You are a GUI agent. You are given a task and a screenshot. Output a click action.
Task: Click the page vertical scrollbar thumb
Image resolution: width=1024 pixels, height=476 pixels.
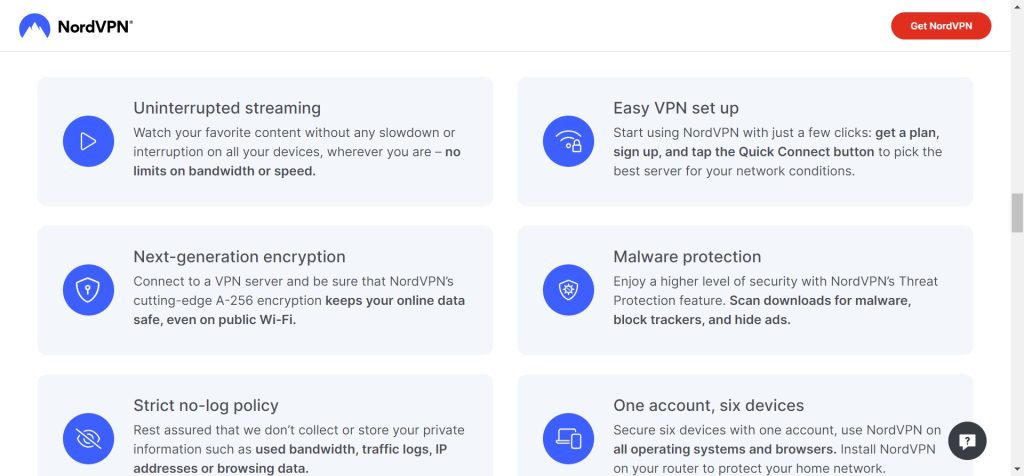click(x=1017, y=213)
